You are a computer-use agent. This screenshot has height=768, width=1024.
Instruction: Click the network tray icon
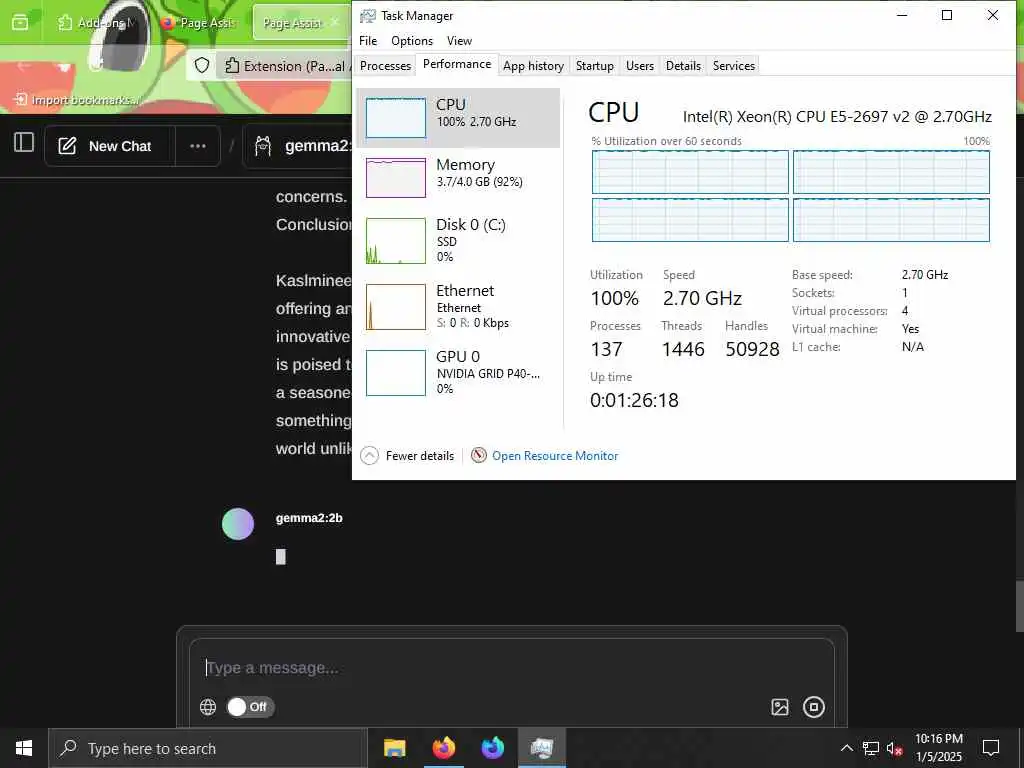(871, 748)
